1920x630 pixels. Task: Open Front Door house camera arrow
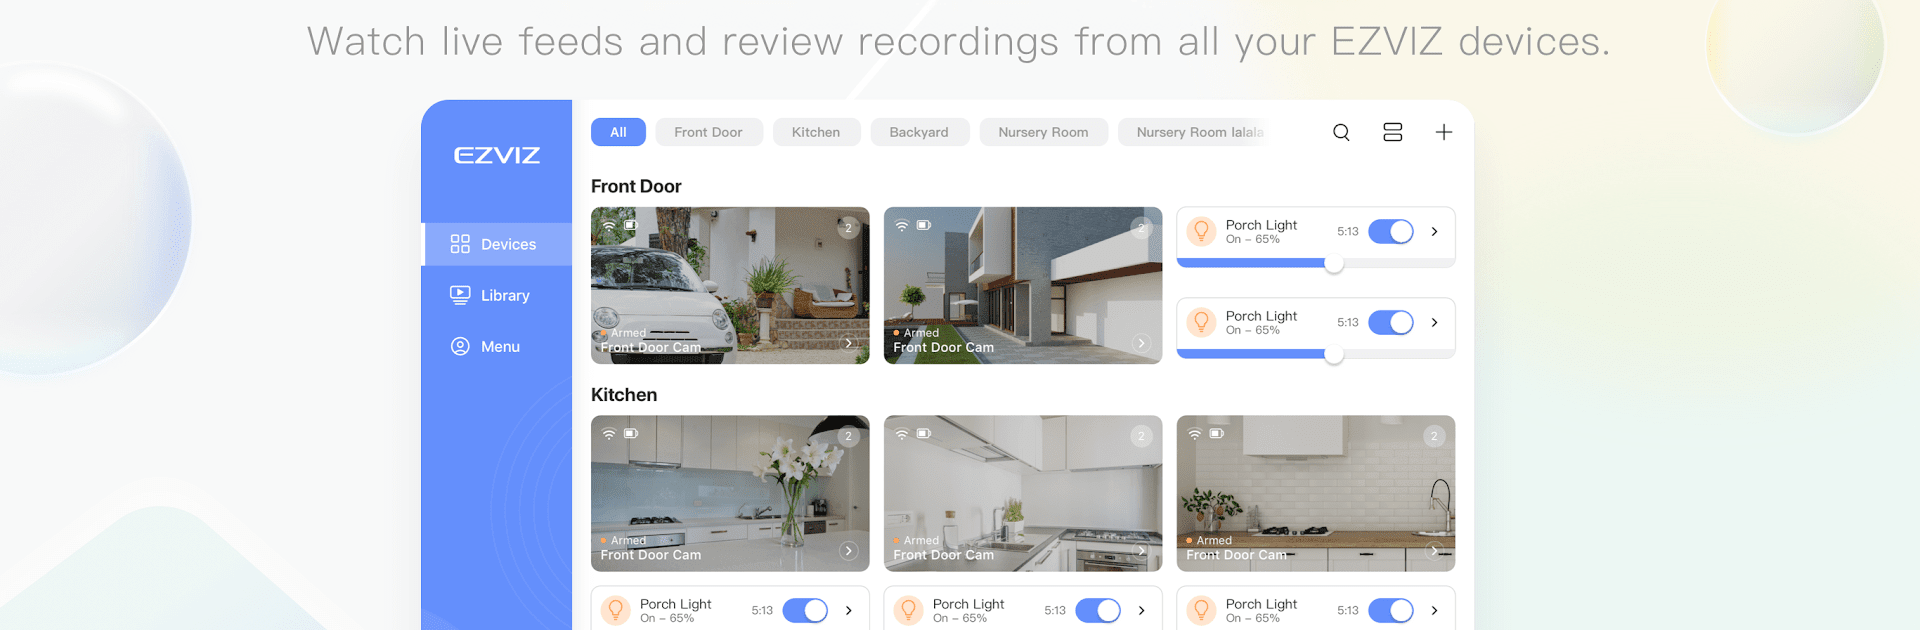click(x=1141, y=343)
